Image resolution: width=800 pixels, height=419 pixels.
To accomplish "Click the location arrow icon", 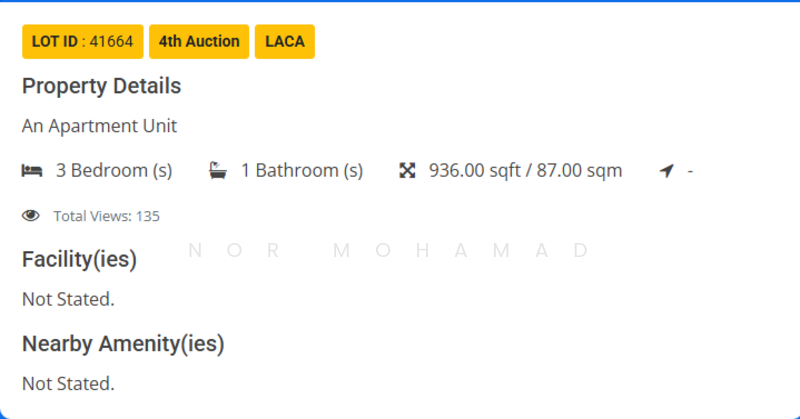I will pyautogui.click(x=666, y=171).
